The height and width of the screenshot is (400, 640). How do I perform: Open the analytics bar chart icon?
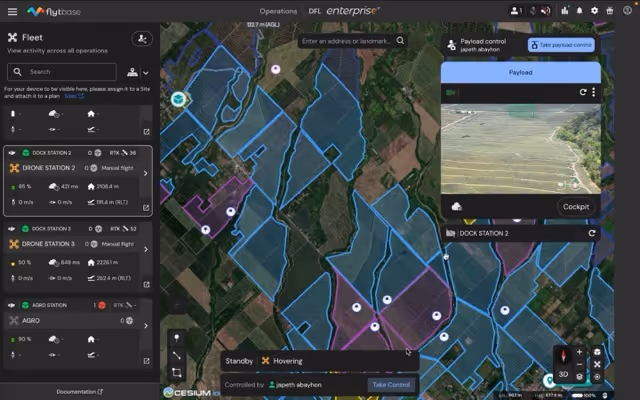(x=565, y=11)
